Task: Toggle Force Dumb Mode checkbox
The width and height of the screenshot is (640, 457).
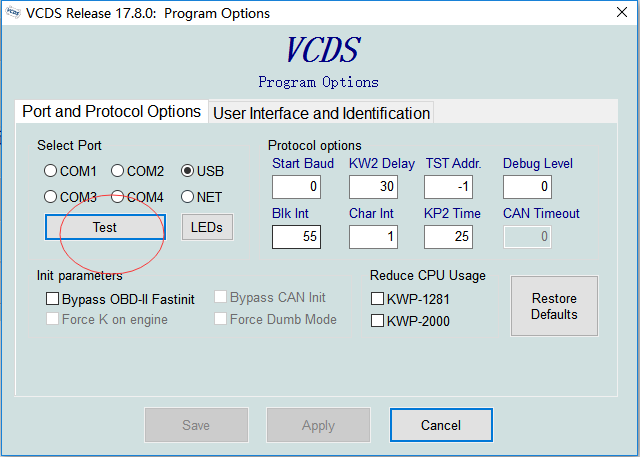Action: (x=220, y=319)
